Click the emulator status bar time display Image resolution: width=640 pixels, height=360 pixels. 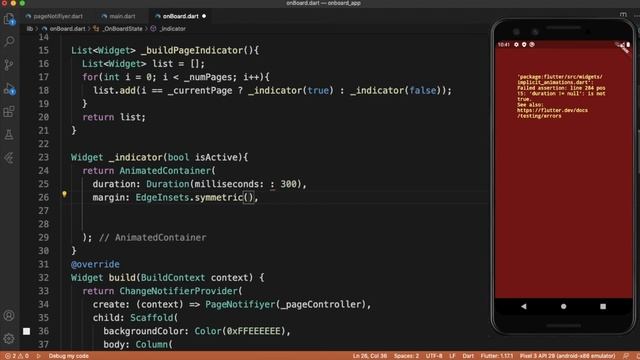coord(504,44)
